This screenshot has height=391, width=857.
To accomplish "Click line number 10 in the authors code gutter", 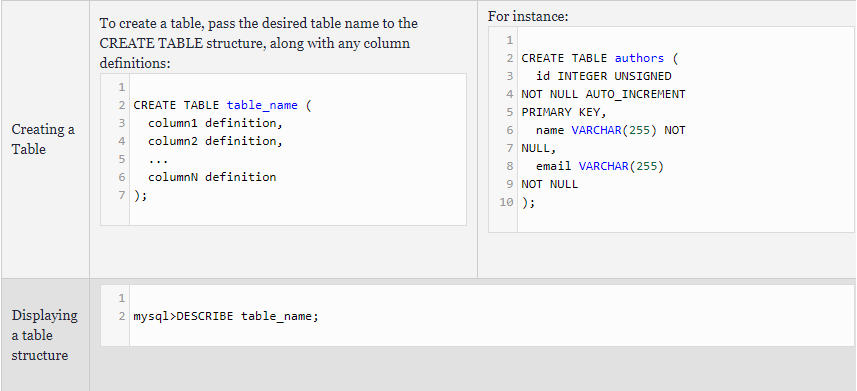I will [x=506, y=202].
